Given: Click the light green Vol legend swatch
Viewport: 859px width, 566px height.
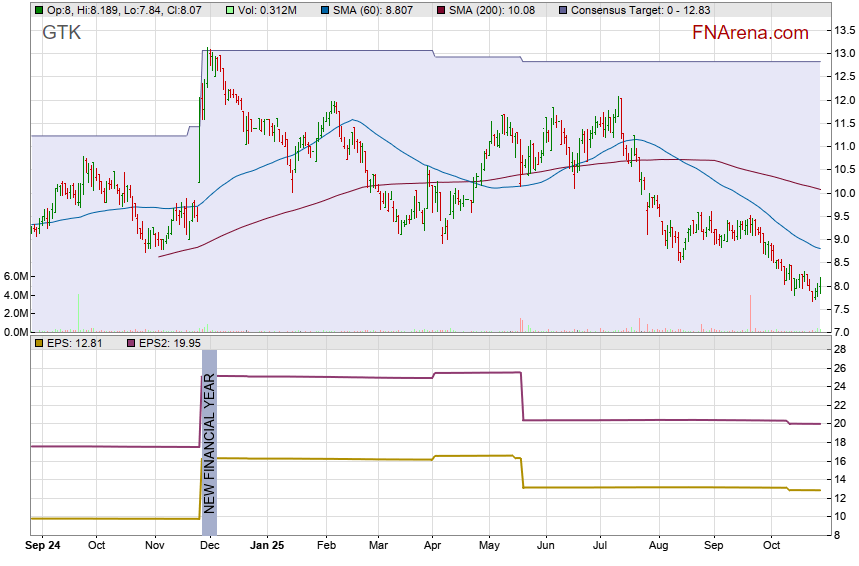Looking at the screenshot, I should (x=231, y=10).
